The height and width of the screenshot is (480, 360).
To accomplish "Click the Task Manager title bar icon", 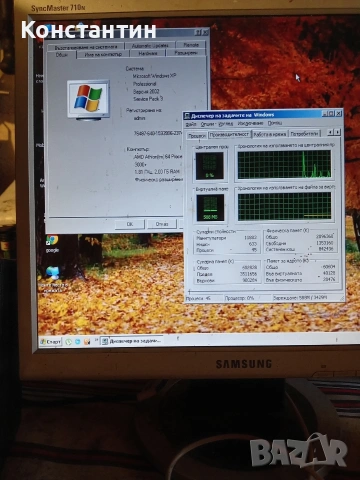I will point(187,116).
